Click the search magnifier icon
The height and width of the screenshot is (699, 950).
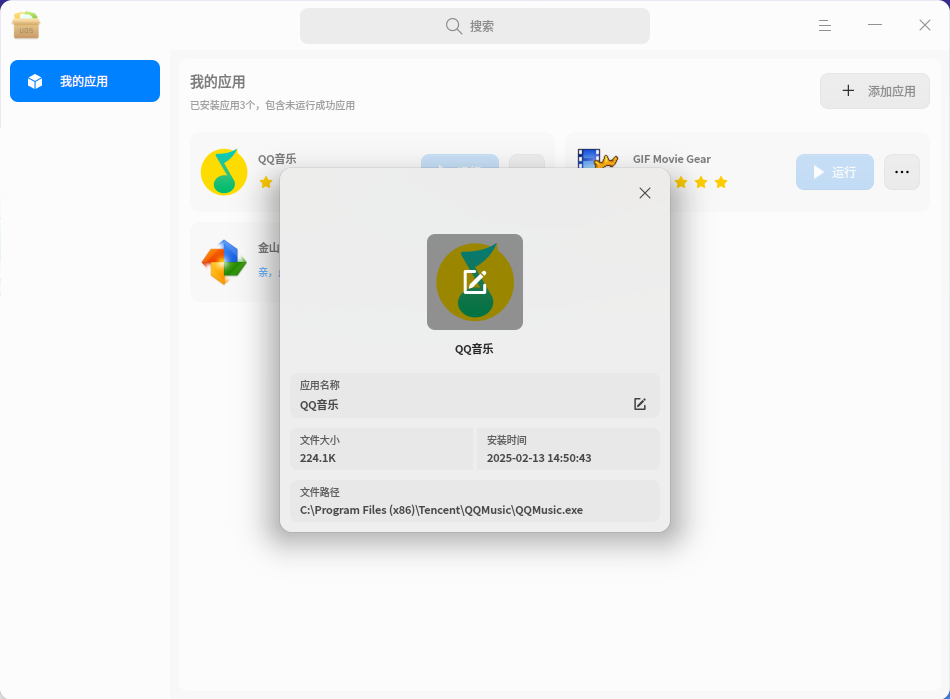454,26
